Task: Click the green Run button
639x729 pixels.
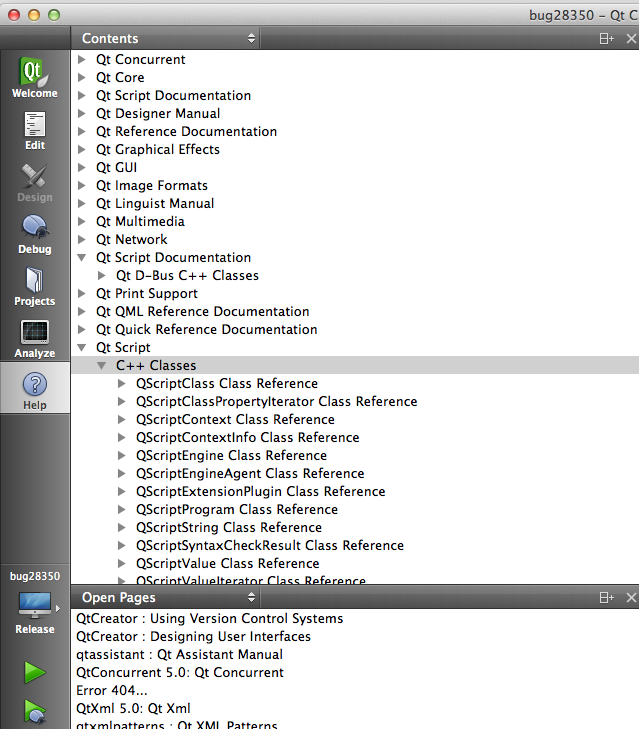Action: (x=35, y=672)
